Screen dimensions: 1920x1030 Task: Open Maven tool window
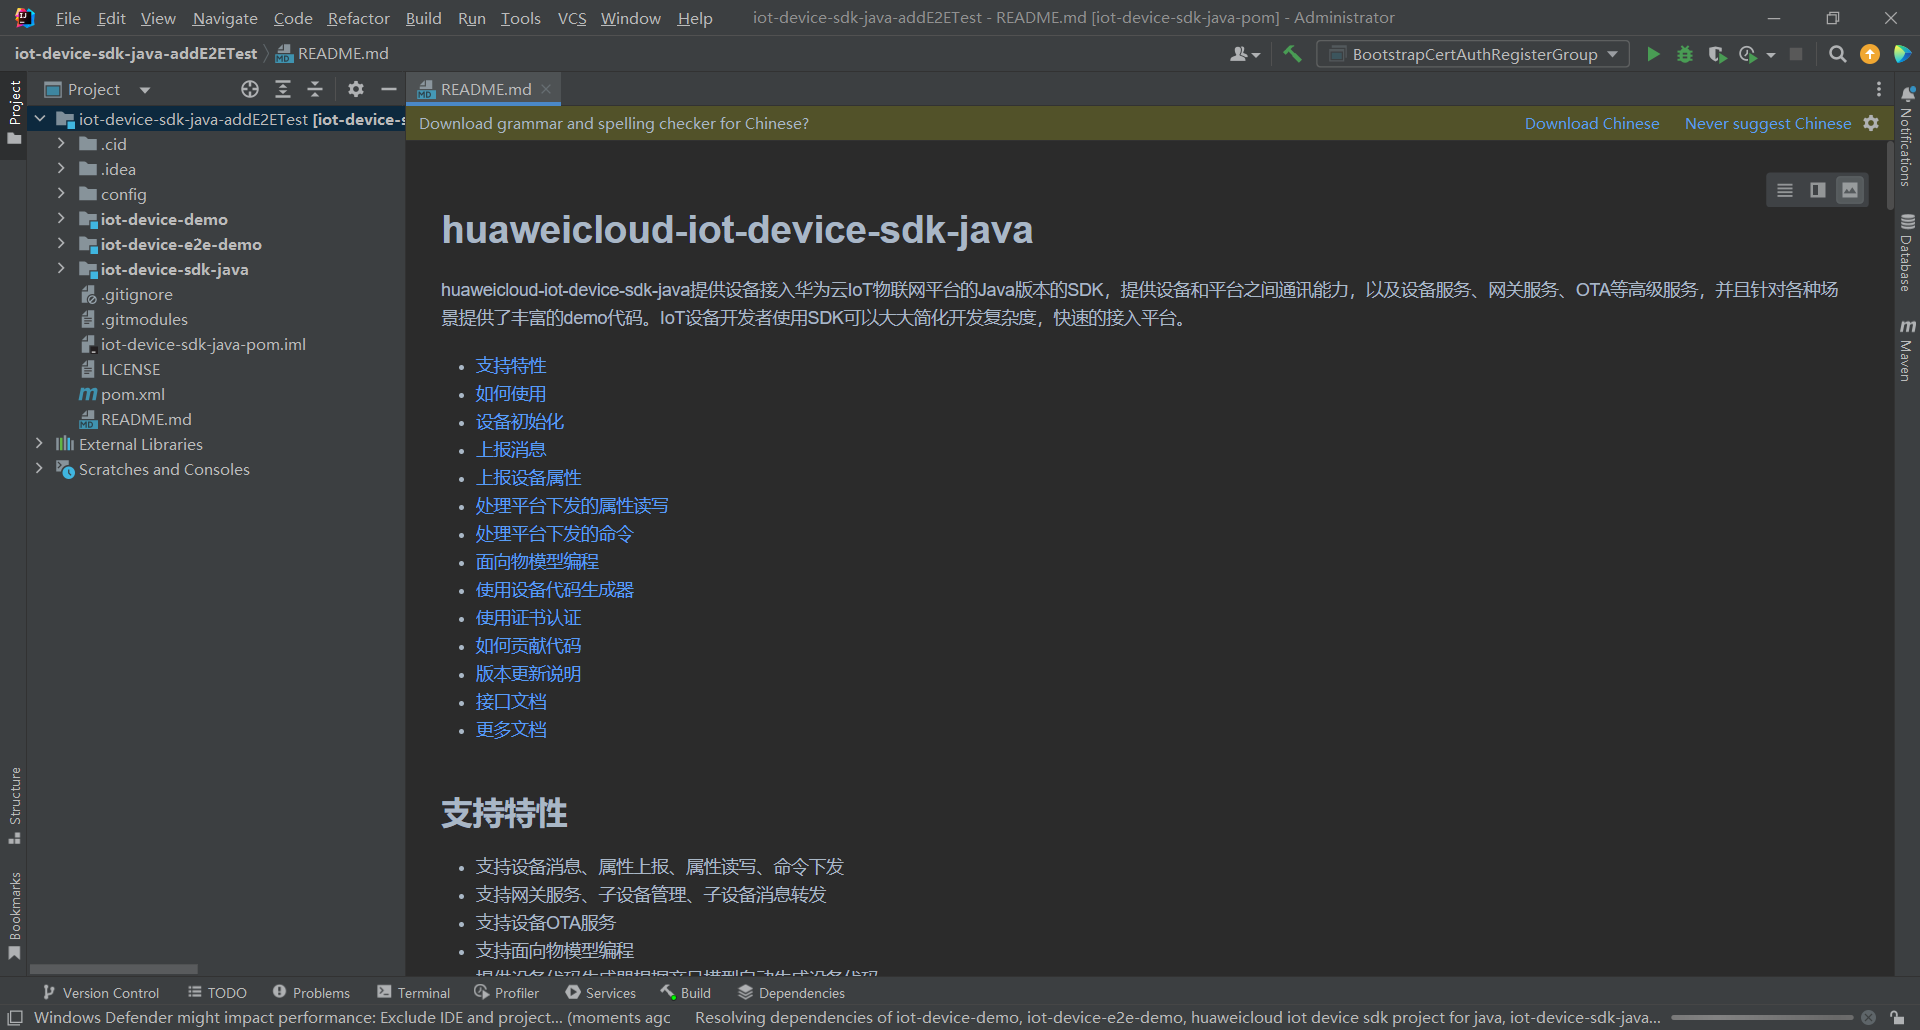pos(1907,350)
